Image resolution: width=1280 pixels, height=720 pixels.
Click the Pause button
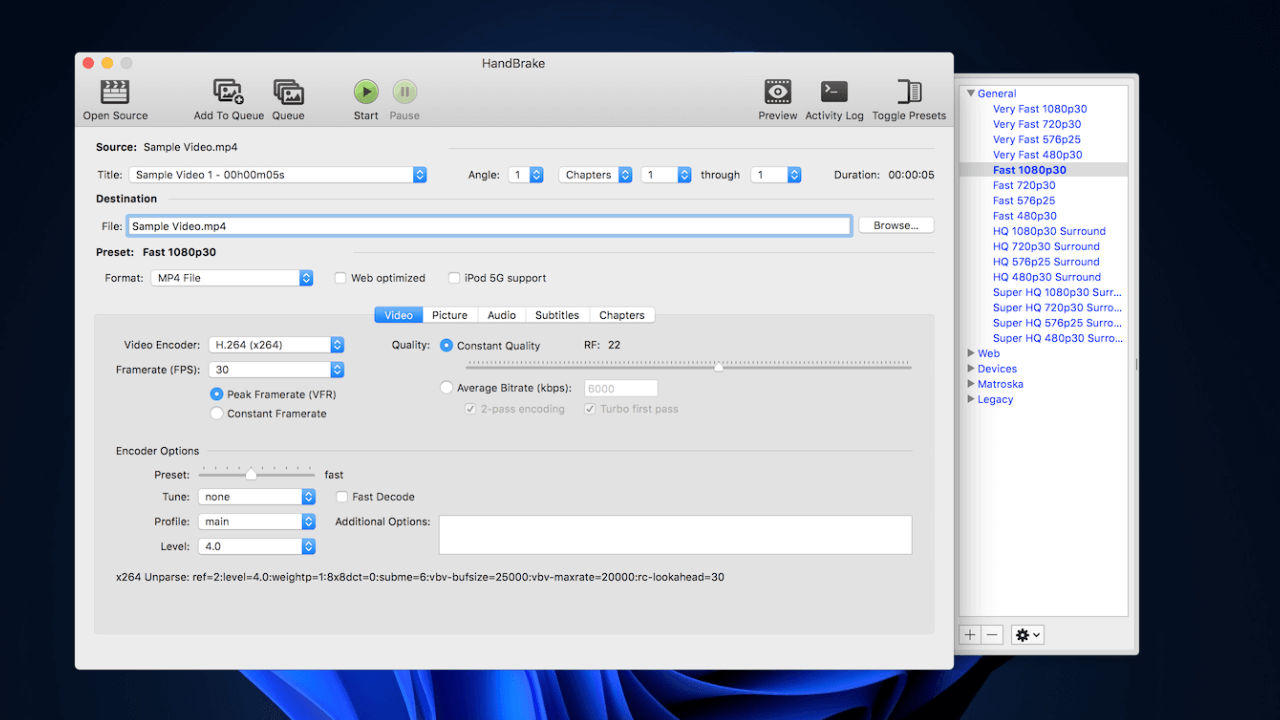point(404,92)
